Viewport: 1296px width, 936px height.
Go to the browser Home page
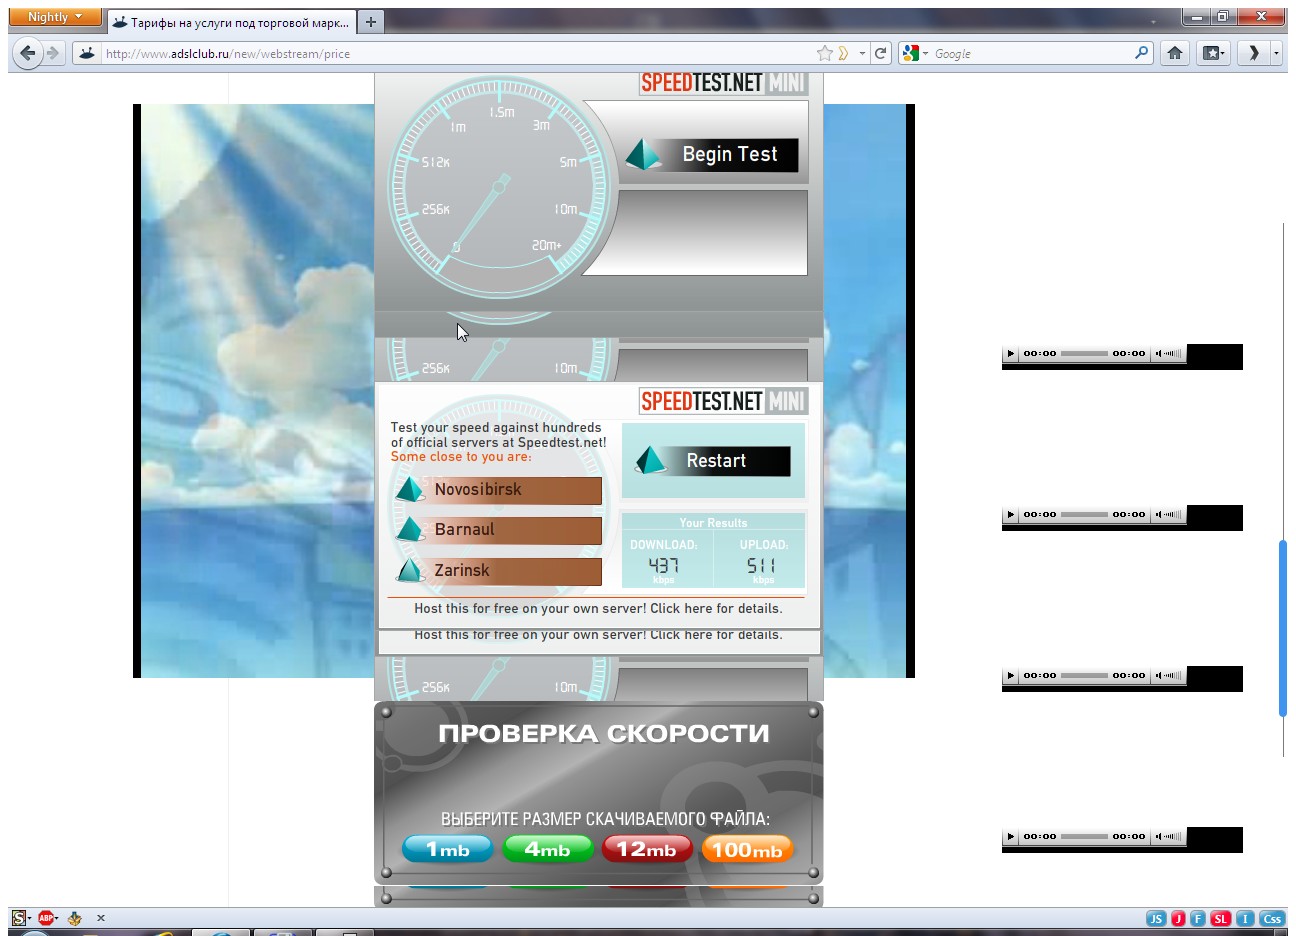pyautogui.click(x=1175, y=53)
